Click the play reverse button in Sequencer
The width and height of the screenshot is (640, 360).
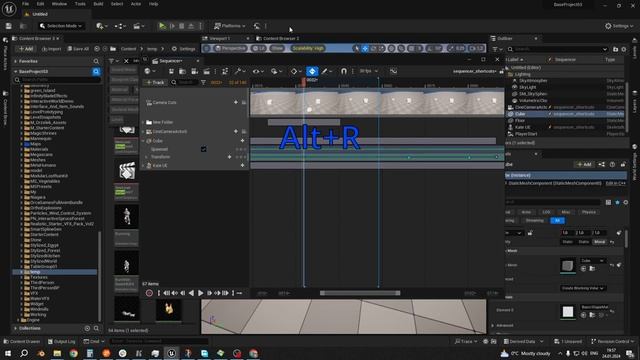pos(191,293)
